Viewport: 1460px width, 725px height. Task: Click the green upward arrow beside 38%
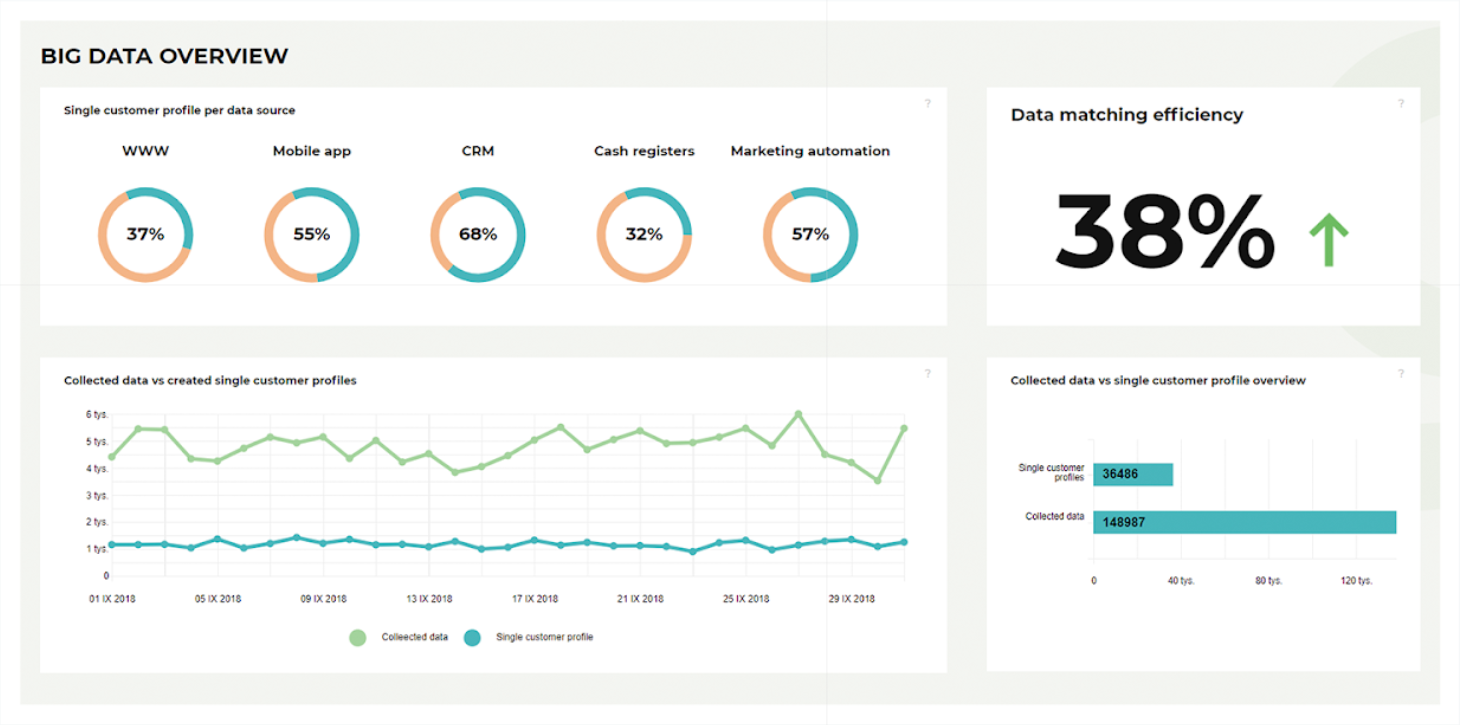1329,241
